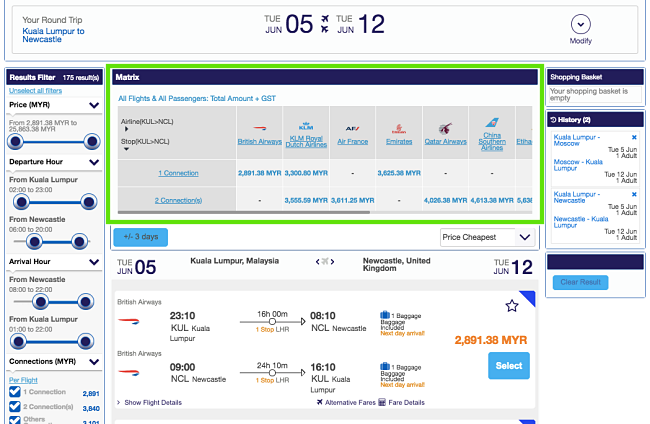Click the KLM logo in matrix
This screenshot has width=650, height=424.
tap(306, 126)
